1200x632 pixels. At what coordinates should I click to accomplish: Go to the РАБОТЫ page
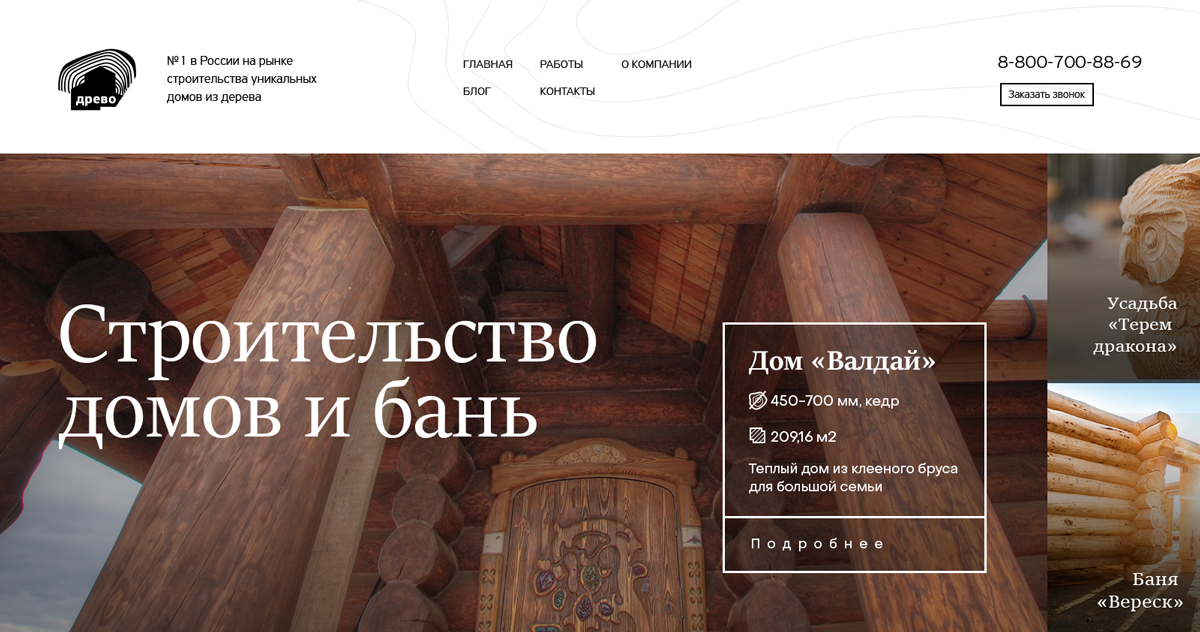pos(561,65)
